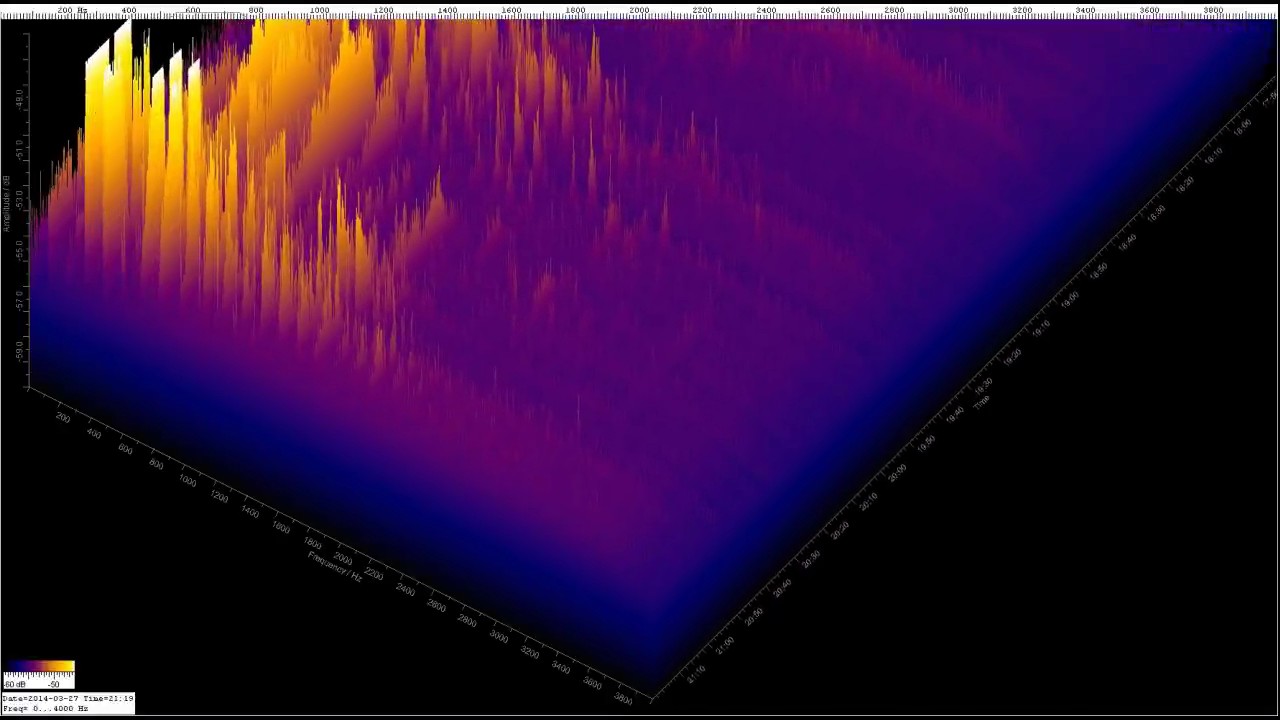Select the 2000 mark on the top frequency ruler
Image resolution: width=1280 pixels, height=720 pixels.
pos(639,10)
